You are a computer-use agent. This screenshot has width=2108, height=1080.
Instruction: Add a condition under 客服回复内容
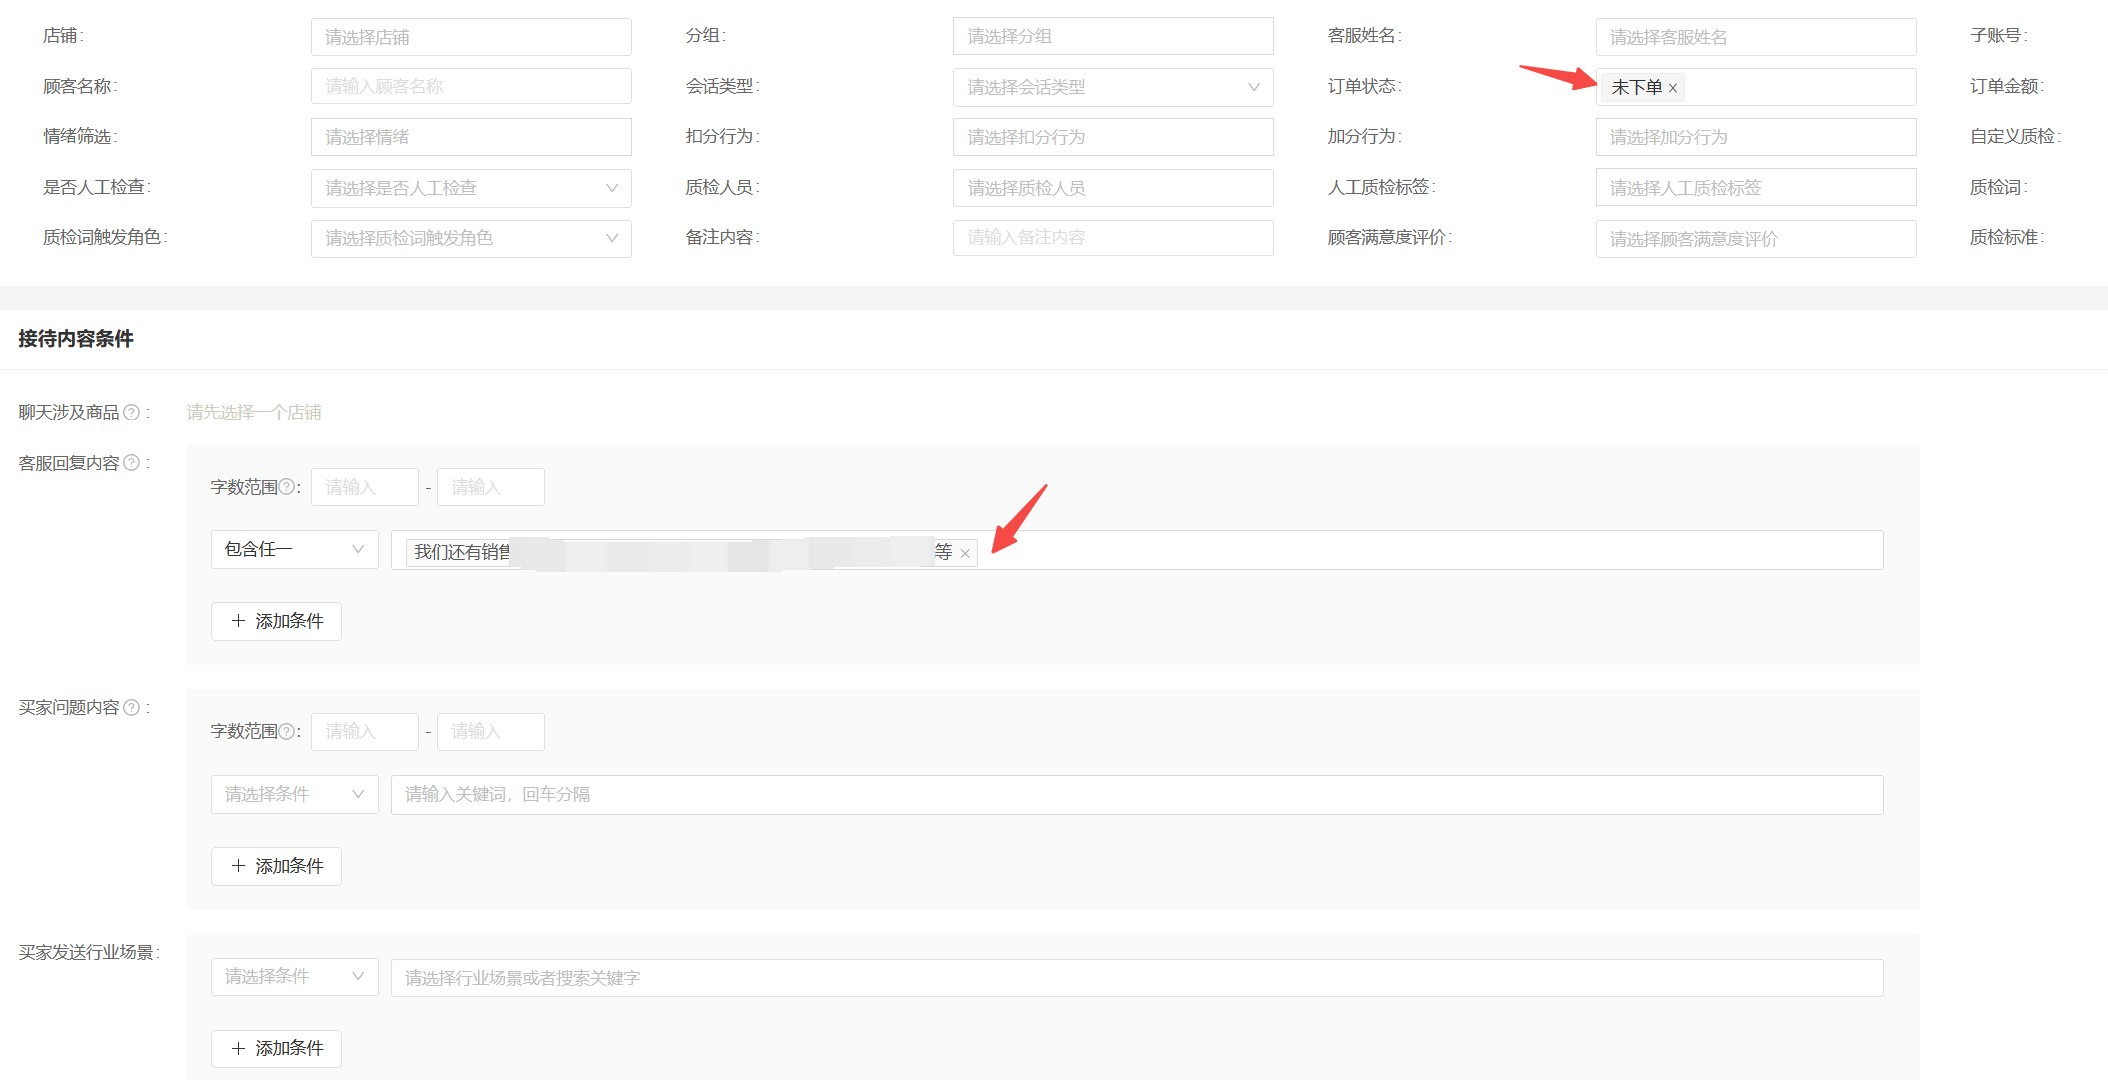[276, 621]
